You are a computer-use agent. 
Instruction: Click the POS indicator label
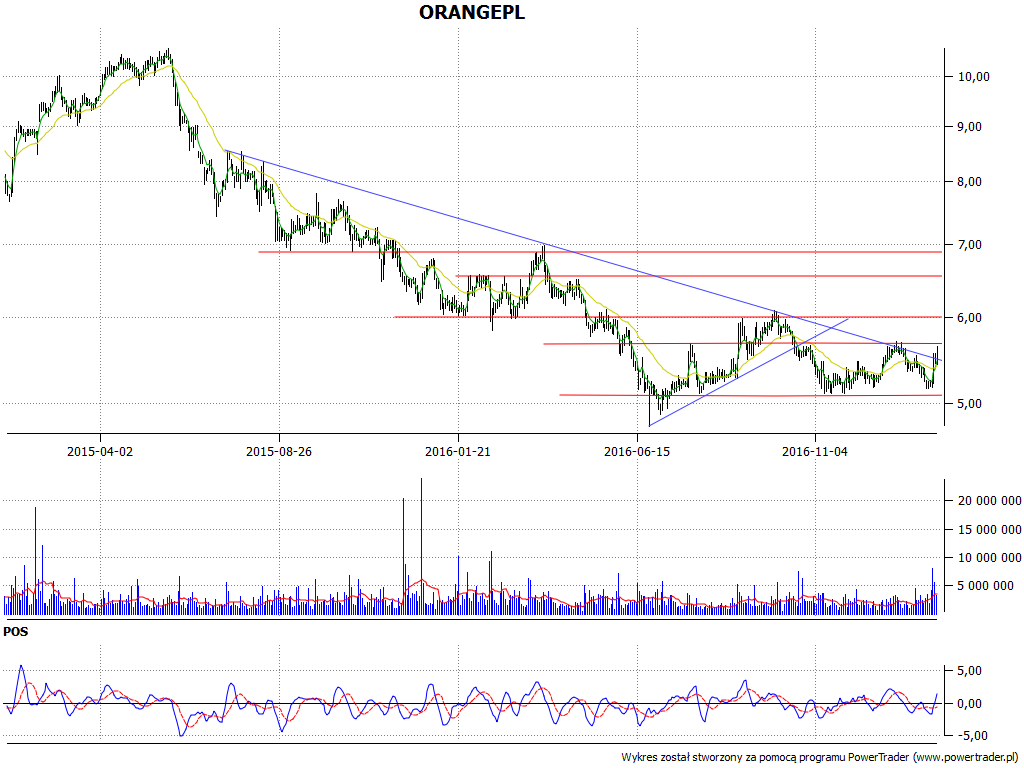pyautogui.click(x=16, y=632)
